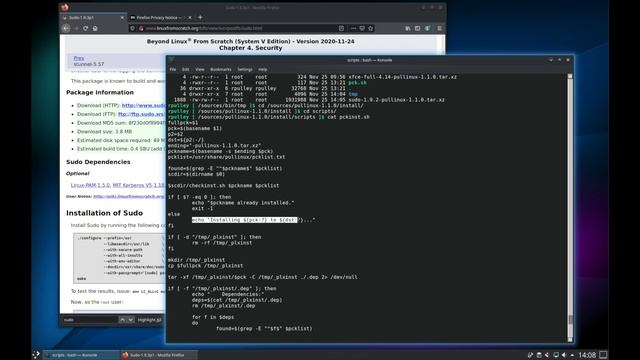This screenshot has height=360, width=640.
Task: Click the pck.sh filename in terminal listing
Action: 358,82
